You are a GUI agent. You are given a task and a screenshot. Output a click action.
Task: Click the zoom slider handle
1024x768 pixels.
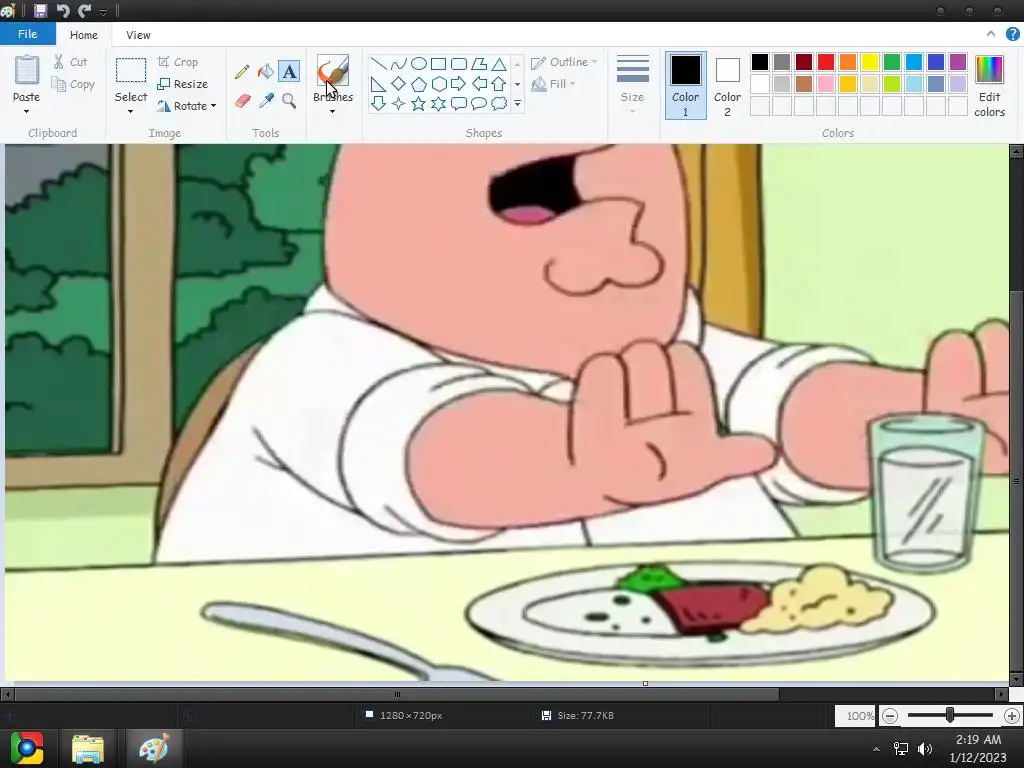click(x=950, y=716)
